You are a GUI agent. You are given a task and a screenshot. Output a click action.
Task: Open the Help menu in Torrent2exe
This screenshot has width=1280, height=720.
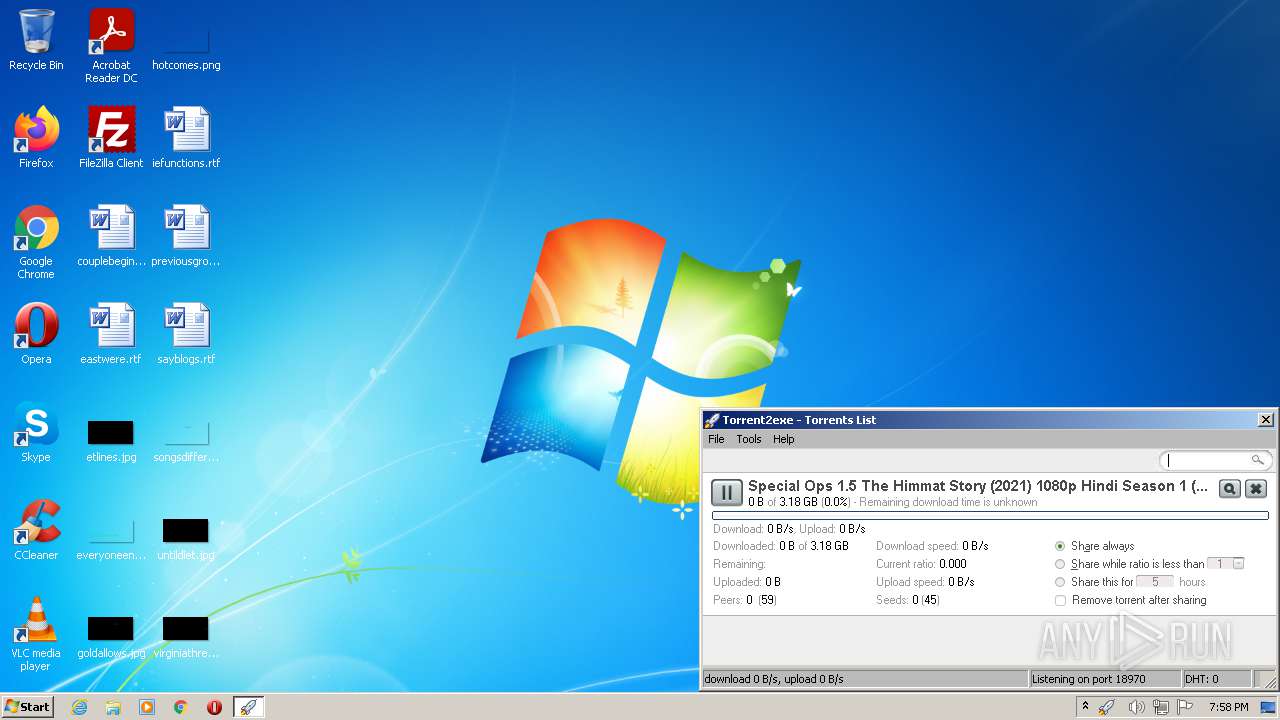(784, 439)
